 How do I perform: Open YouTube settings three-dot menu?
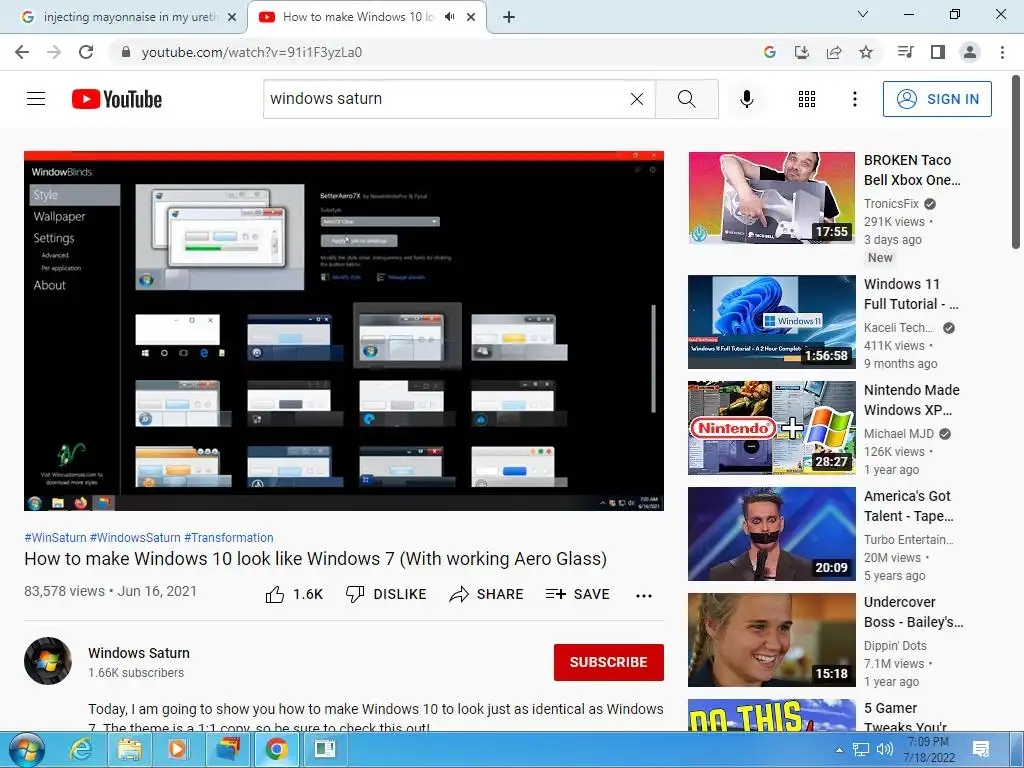coord(854,99)
